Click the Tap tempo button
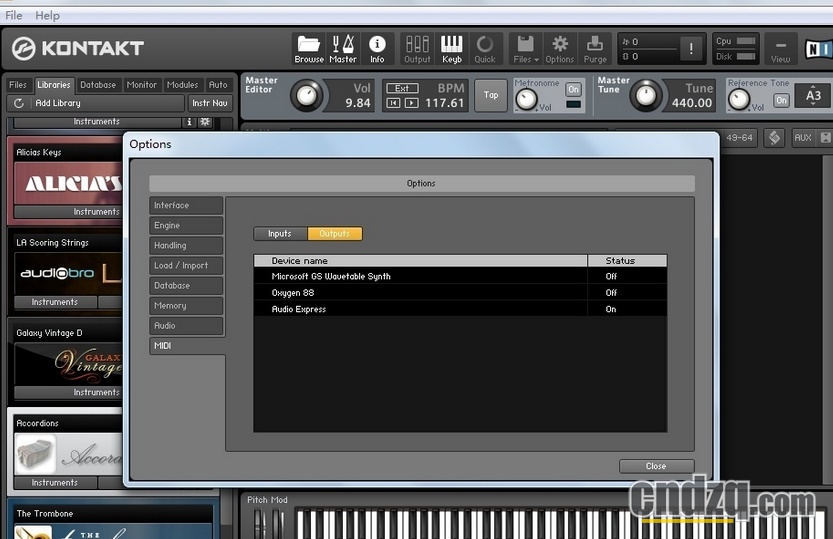 pos(491,95)
